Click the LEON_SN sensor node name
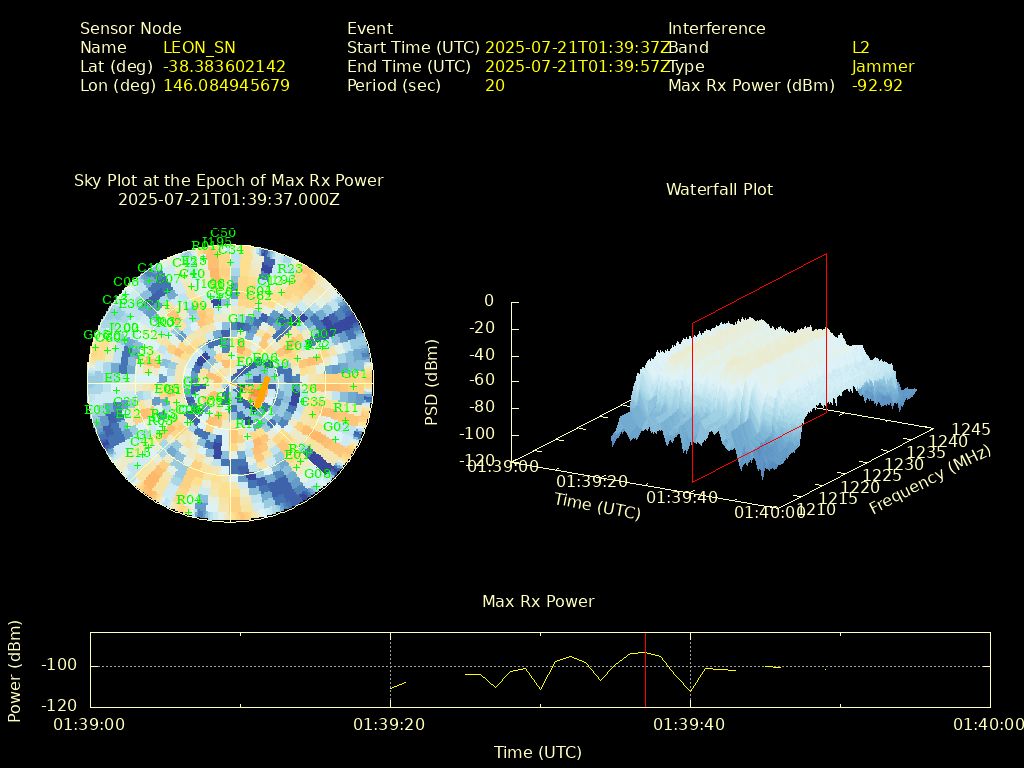Viewport: 1024px width, 768px height. click(x=199, y=47)
